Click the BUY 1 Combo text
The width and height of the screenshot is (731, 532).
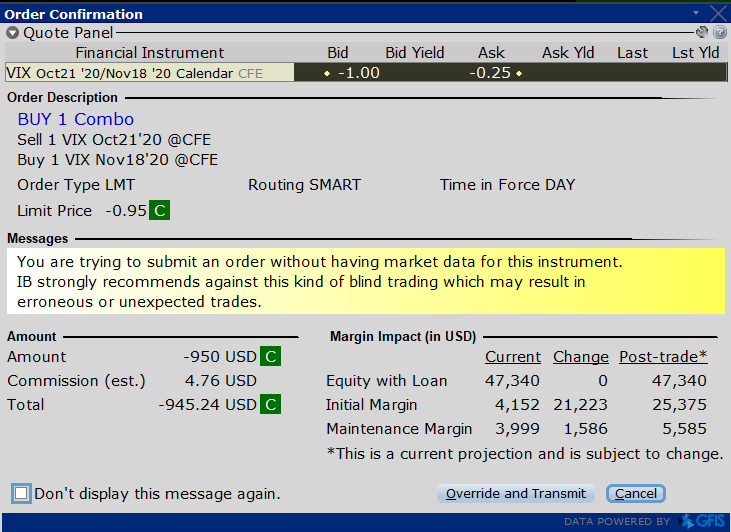tap(76, 119)
